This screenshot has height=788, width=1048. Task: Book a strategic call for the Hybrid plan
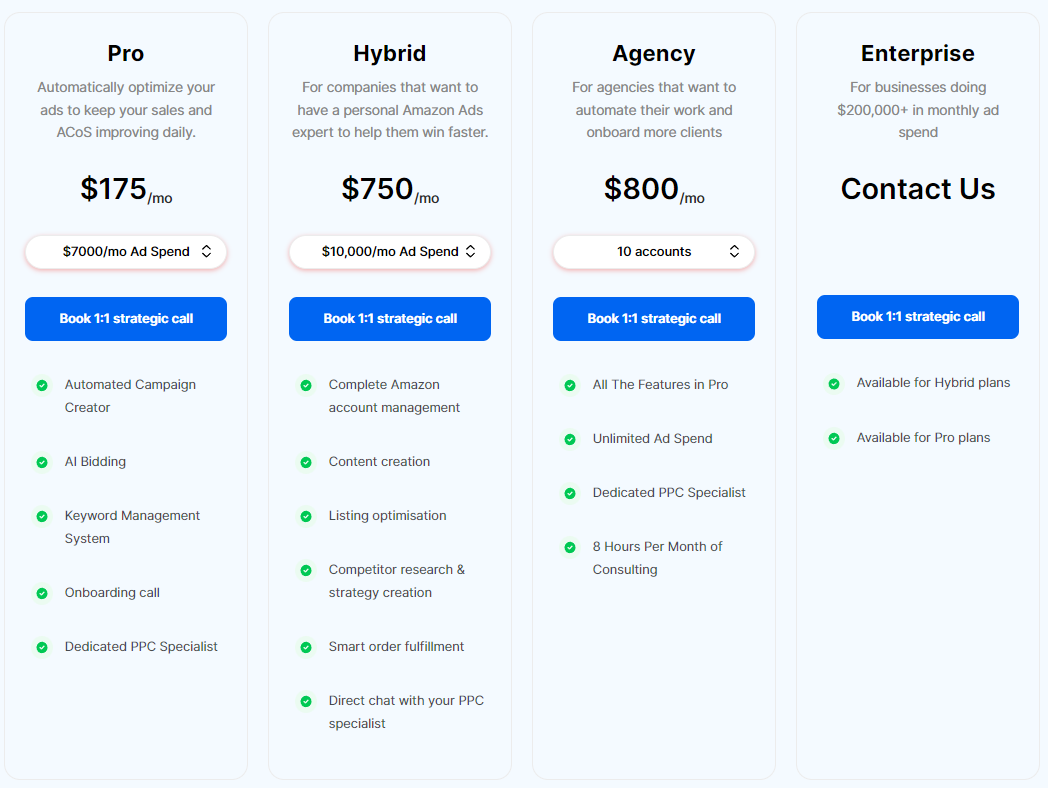pos(390,319)
